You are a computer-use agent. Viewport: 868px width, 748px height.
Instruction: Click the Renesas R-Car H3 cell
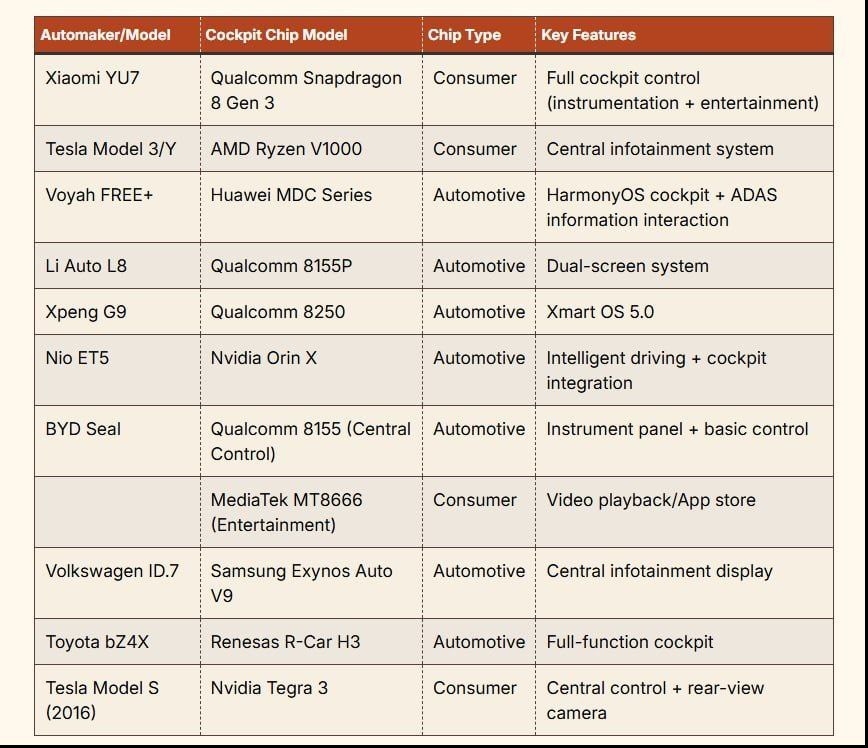point(311,642)
